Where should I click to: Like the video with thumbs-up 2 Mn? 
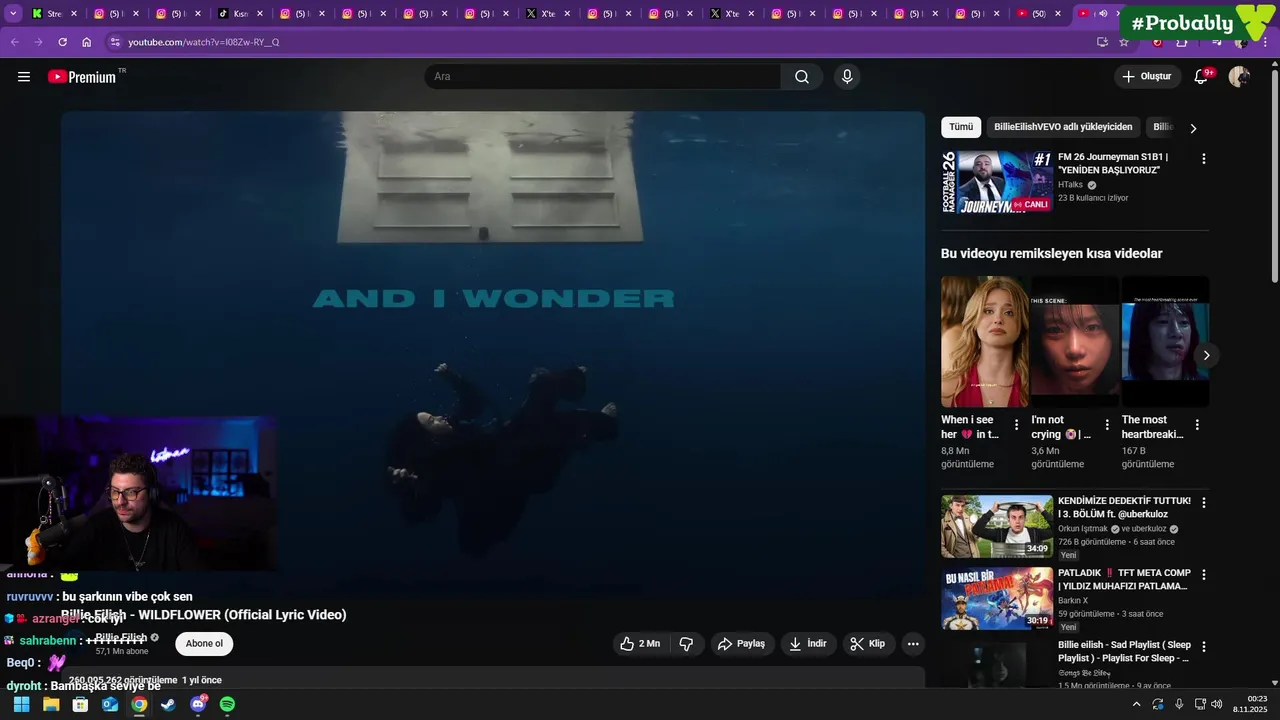(x=640, y=644)
